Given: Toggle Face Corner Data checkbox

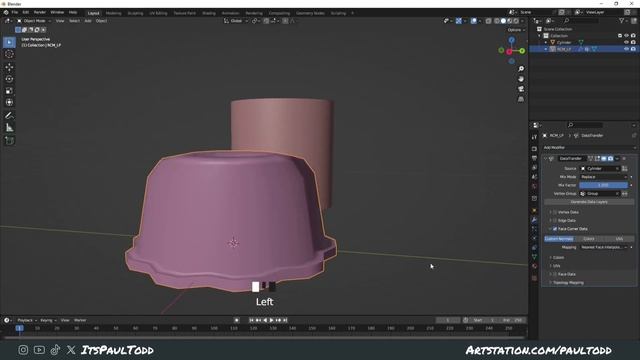Looking at the screenshot, I should pos(555,229).
